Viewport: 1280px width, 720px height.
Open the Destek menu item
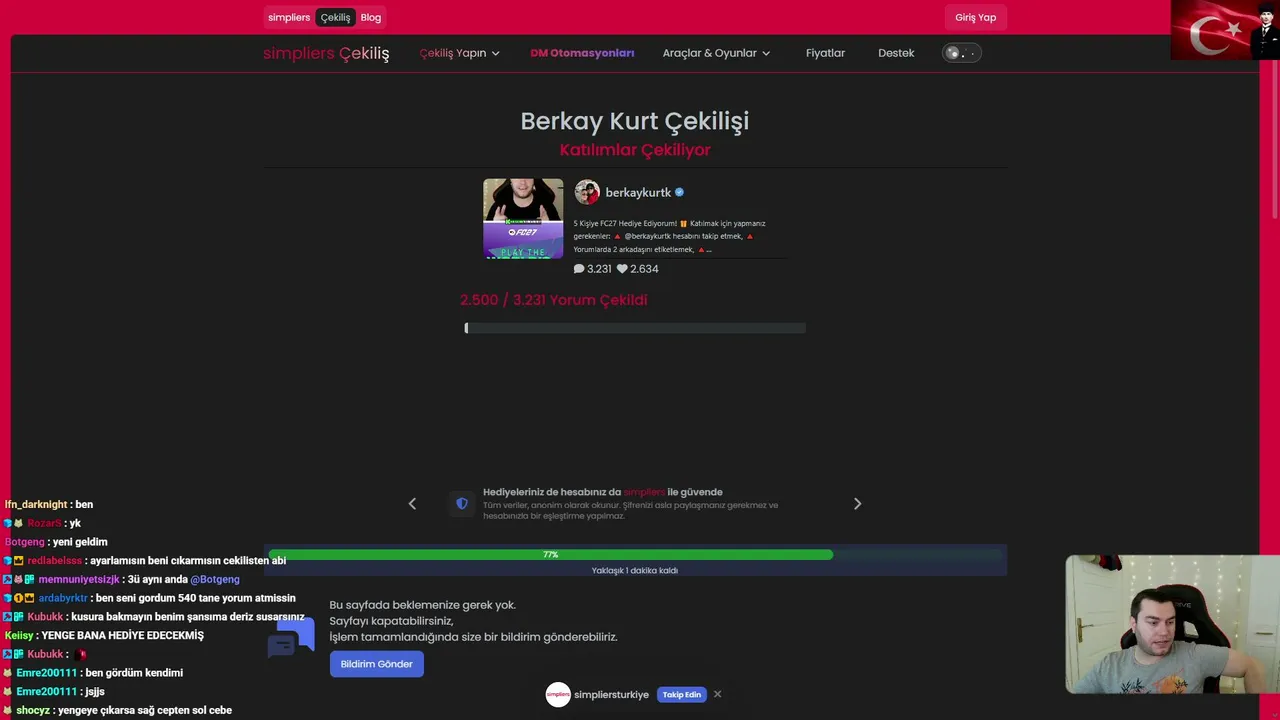[x=896, y=53]
